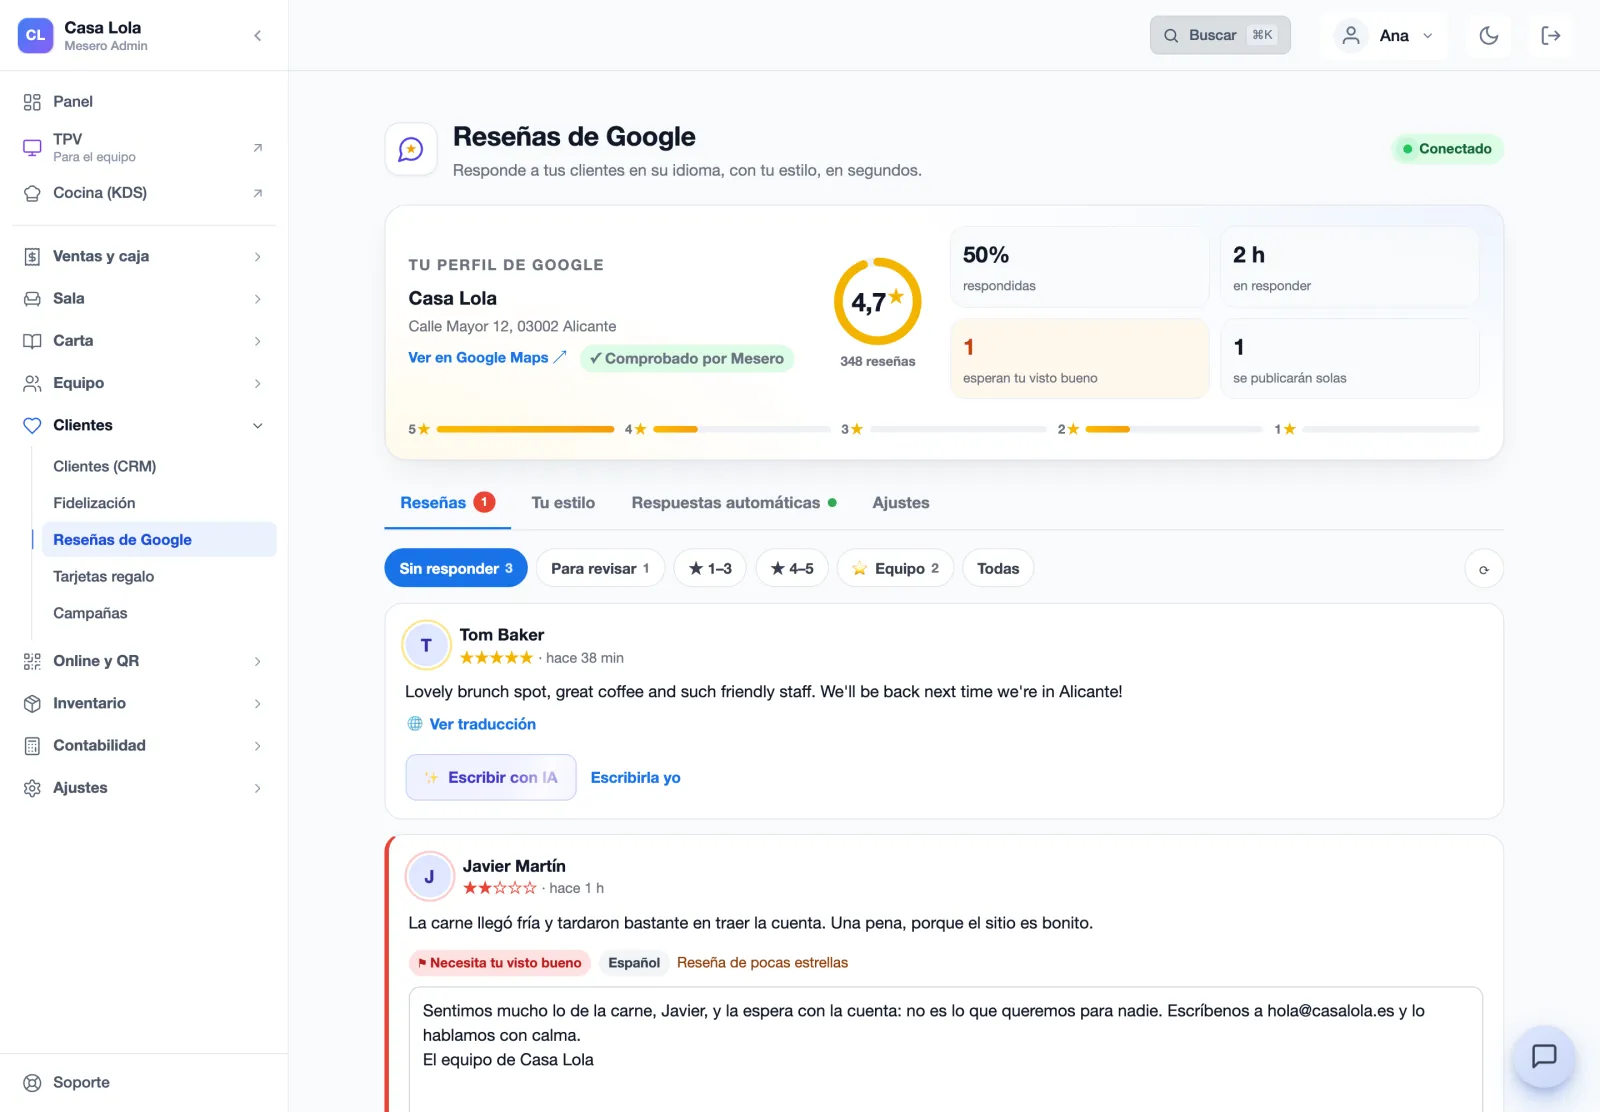Click the Buscar search field
This screenshot has height=1112, width=1600.
(1220, 36)
